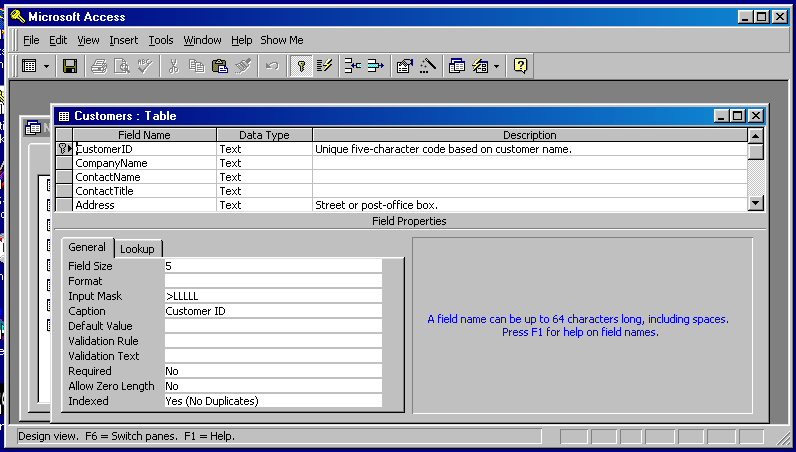Click the Data Type column header

click(264, 135)
